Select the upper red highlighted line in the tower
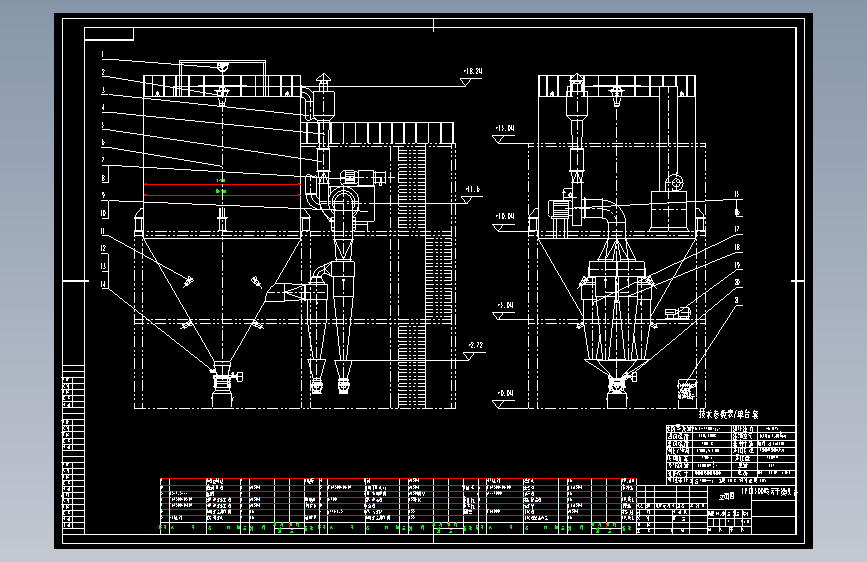This screenshot has width=867, height=562. pos(222,184)
